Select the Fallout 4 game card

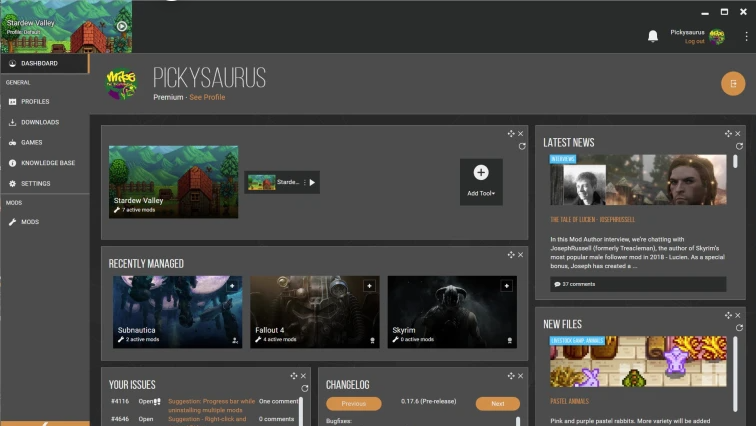pyautogui.click(x=315, y=312)
